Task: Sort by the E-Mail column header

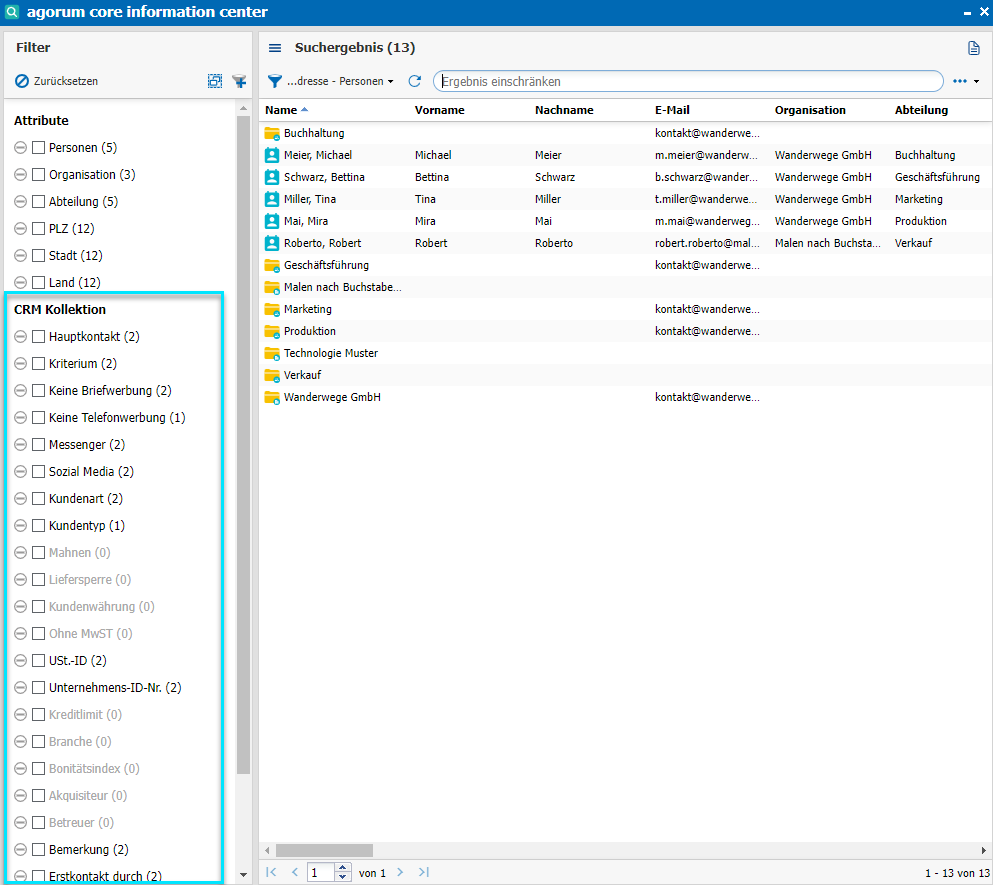Action: [672, 110]
